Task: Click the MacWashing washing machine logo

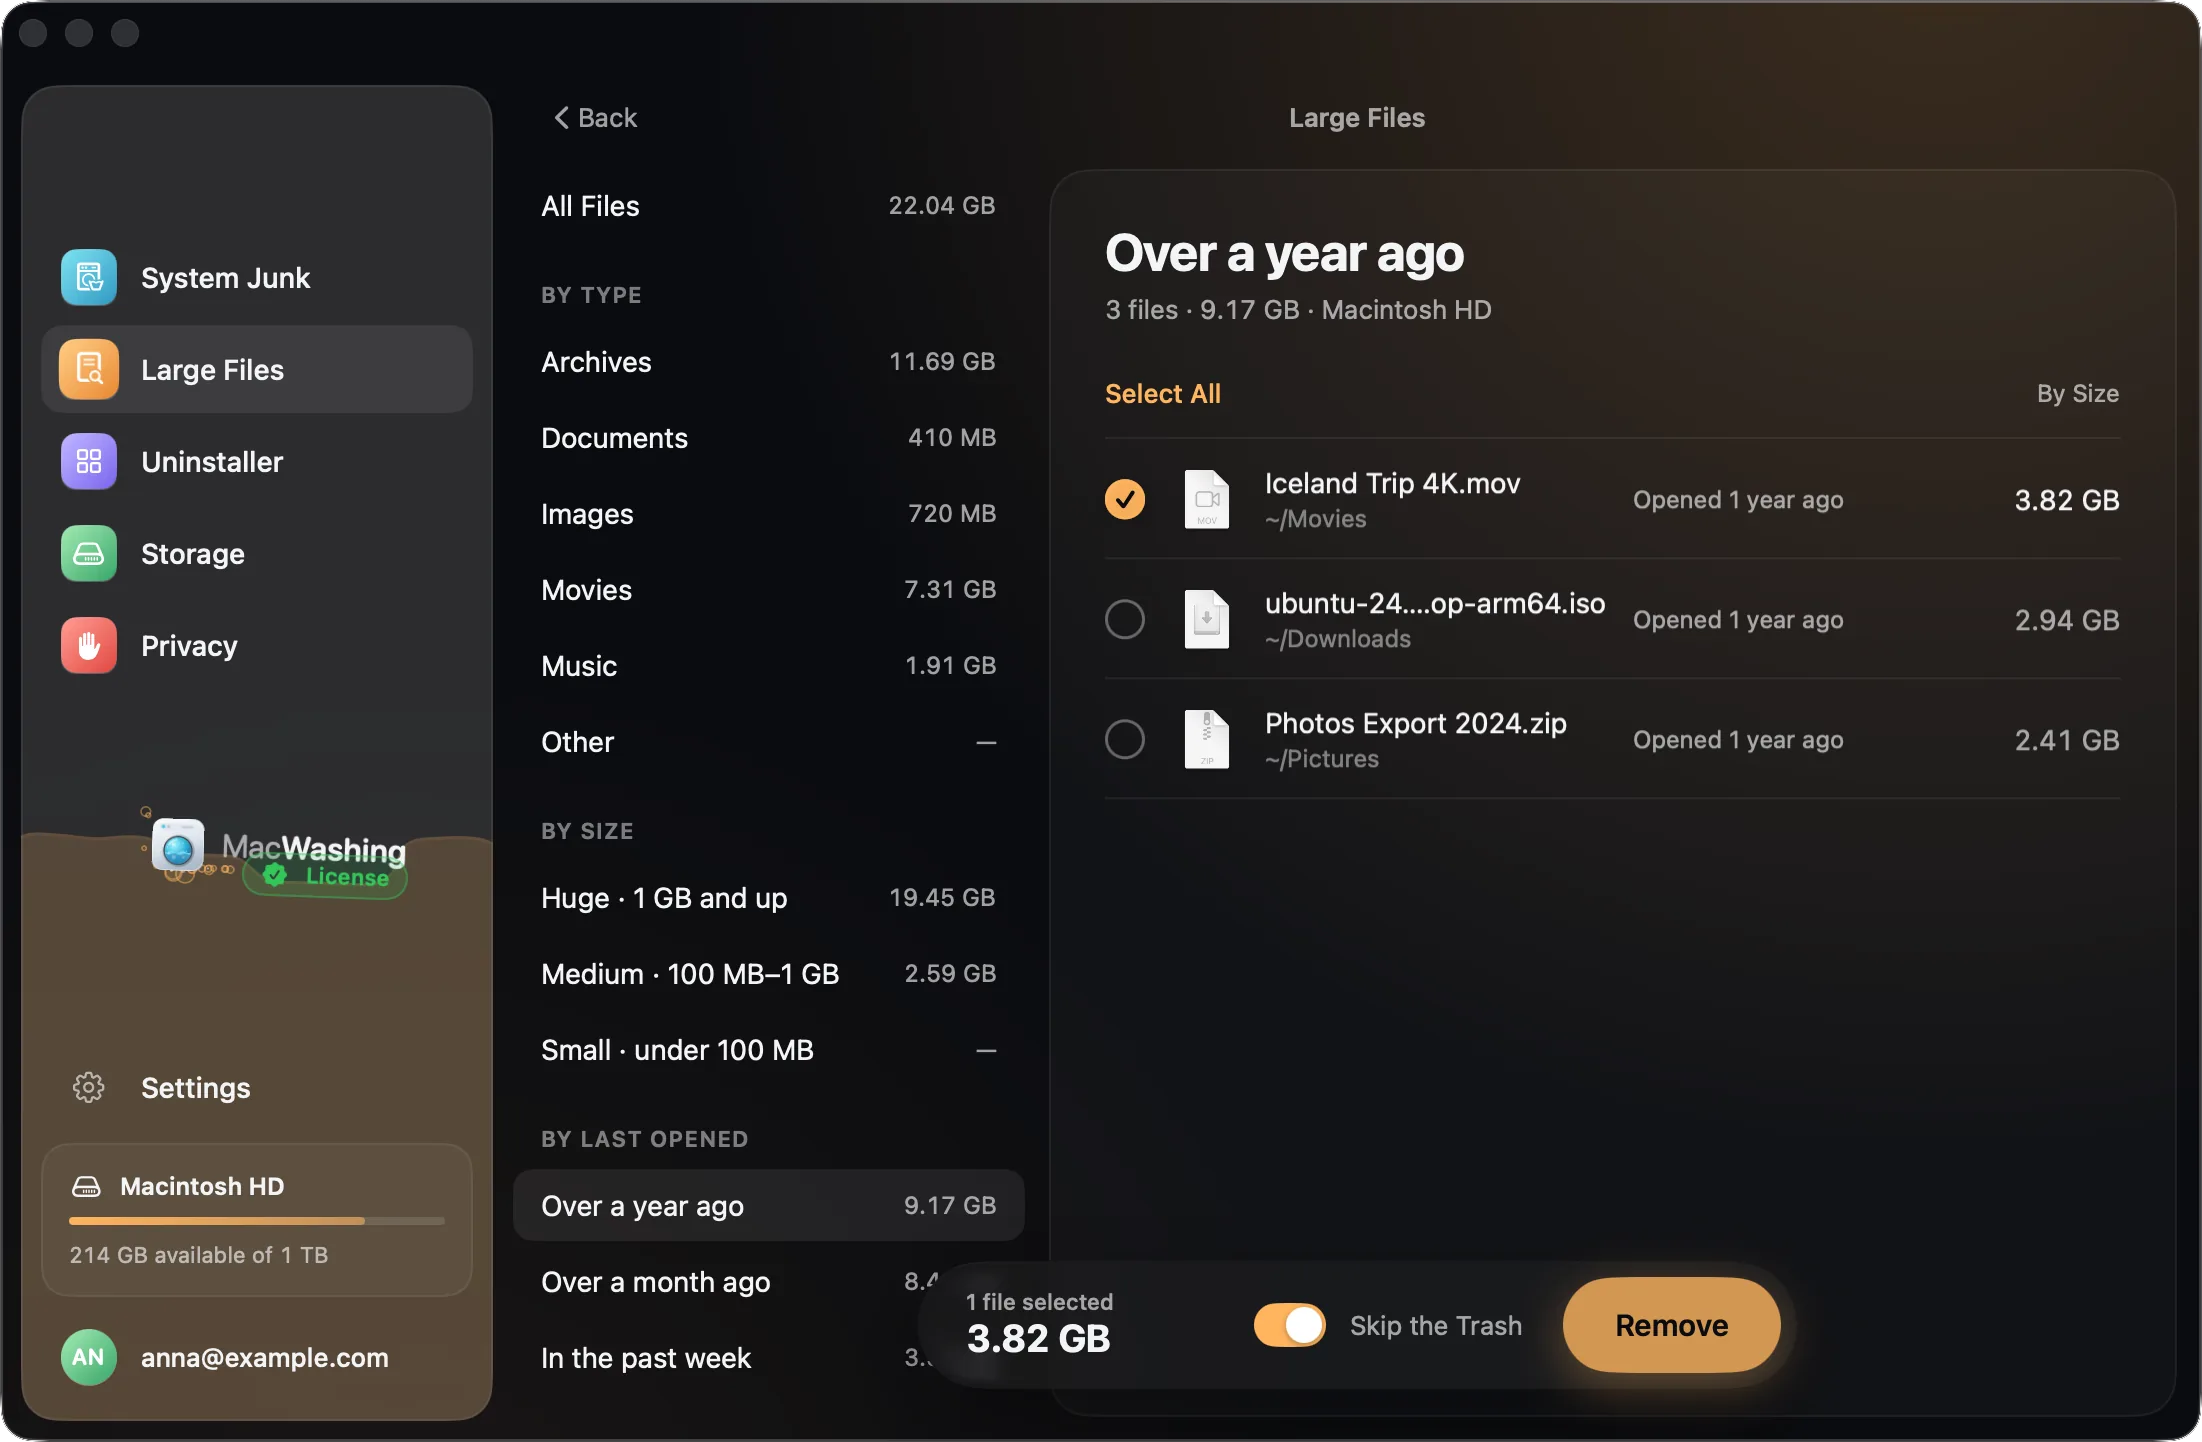Action: [x=178, y=847]
